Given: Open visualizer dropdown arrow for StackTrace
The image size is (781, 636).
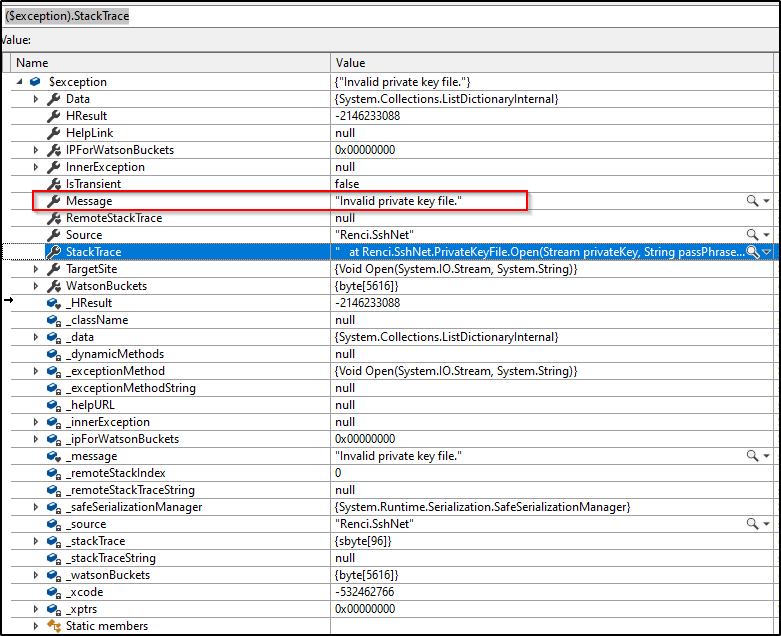Looking at the screenshot, I should tap(767, 252).
